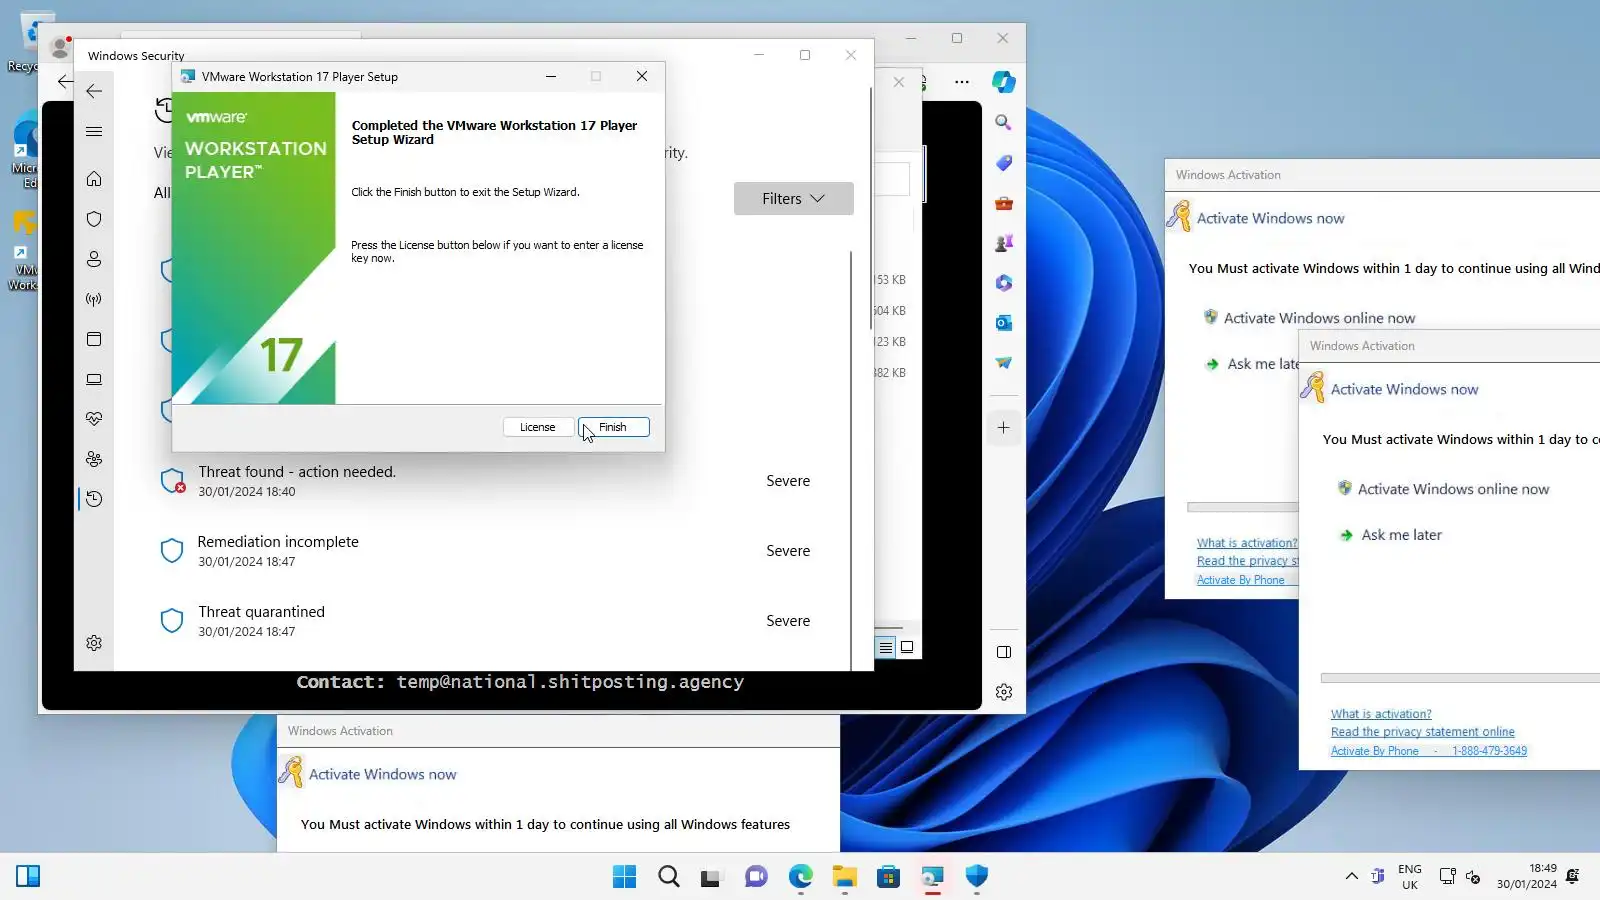
Task: Open the Tools briefcase icon in Edge sidebar
Action: (1004, 203)
